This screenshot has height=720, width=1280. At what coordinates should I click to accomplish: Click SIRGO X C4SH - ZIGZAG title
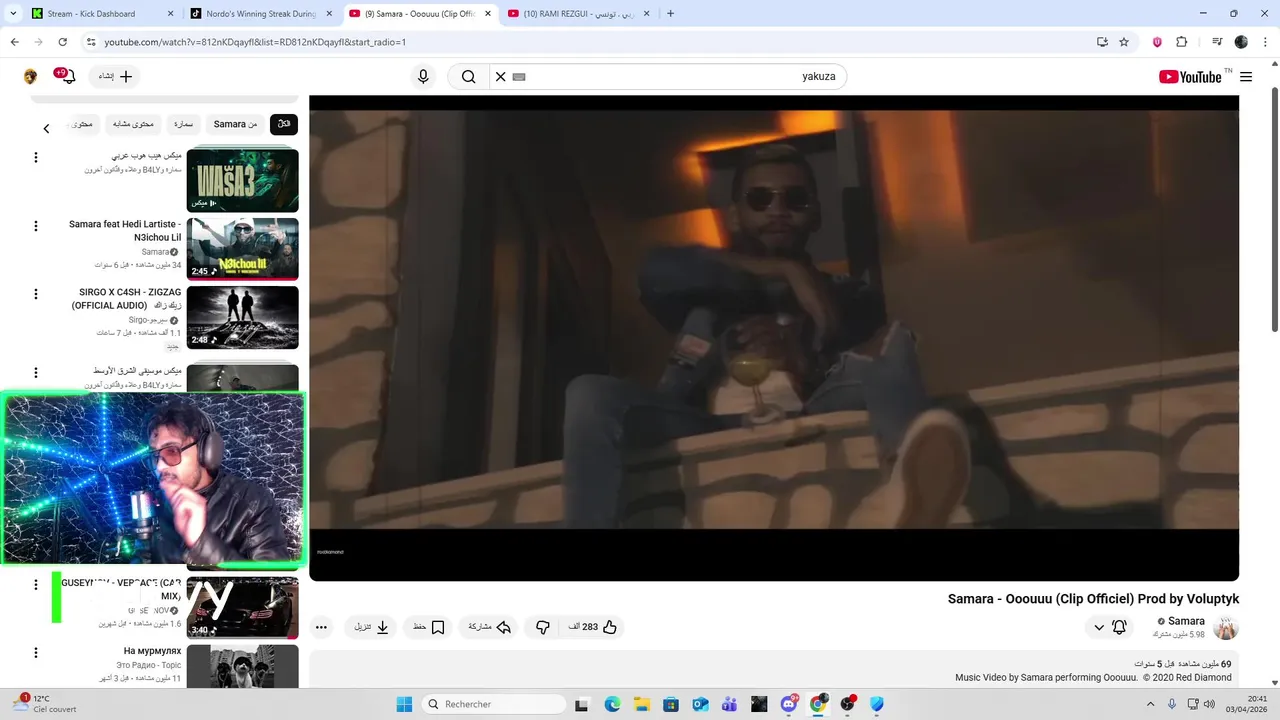[x=126, y=299]
